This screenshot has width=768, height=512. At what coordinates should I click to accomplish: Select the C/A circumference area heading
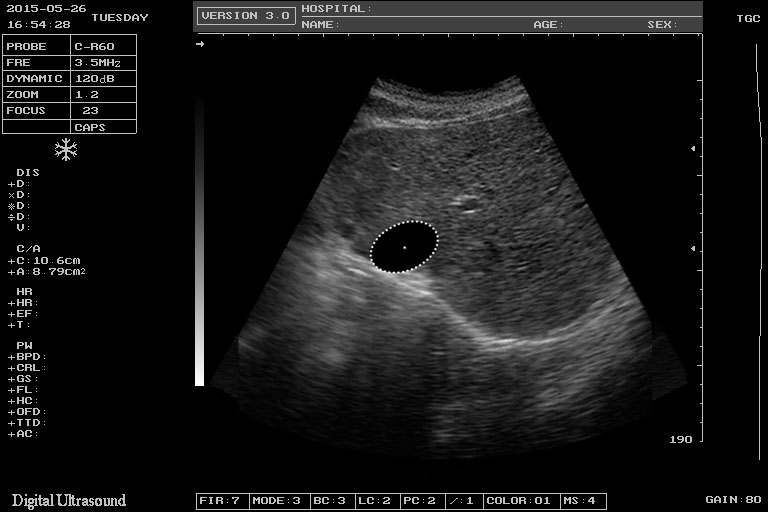pyautogui.click(x=28, y=248)
